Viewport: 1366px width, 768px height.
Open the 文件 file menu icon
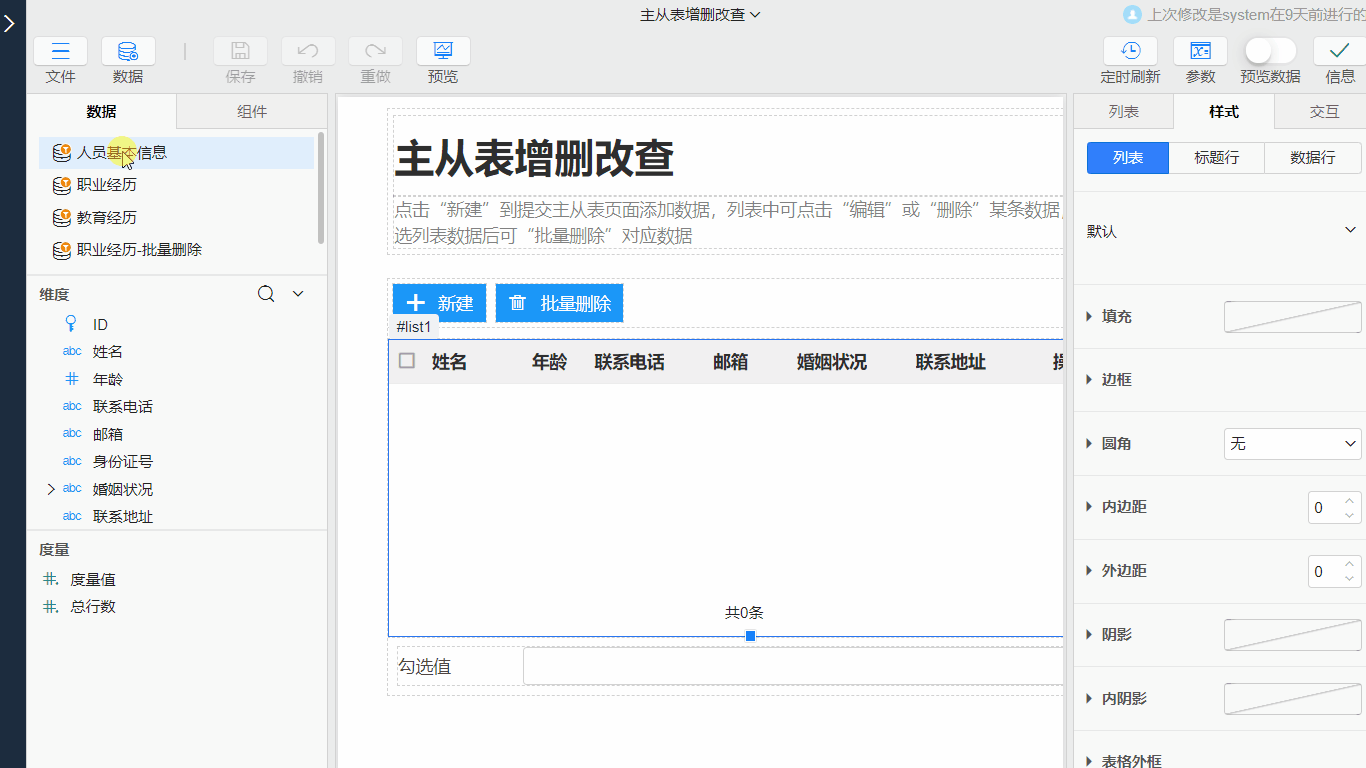[x=61, y=51]
